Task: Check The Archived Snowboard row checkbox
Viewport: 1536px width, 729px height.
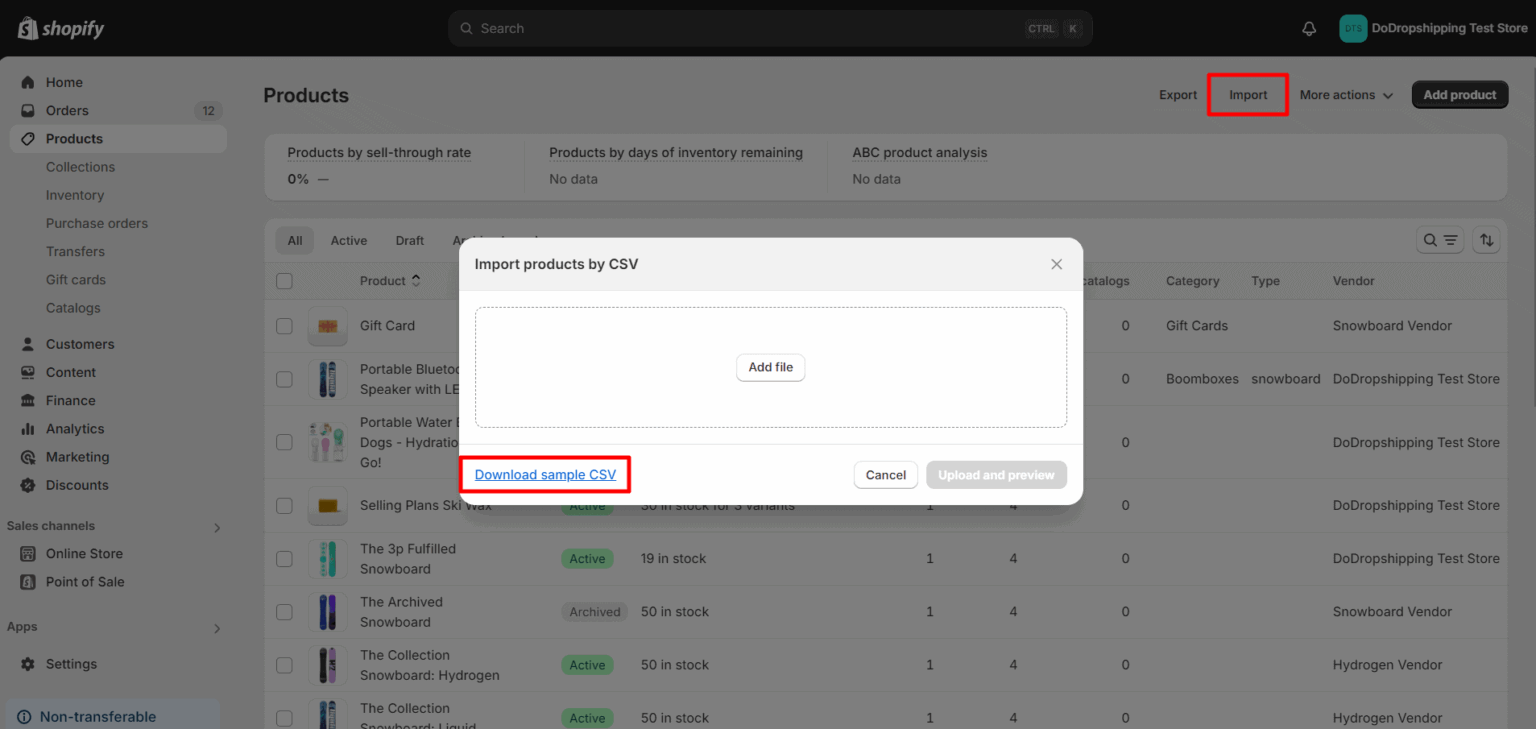Action: click(284, 611)
